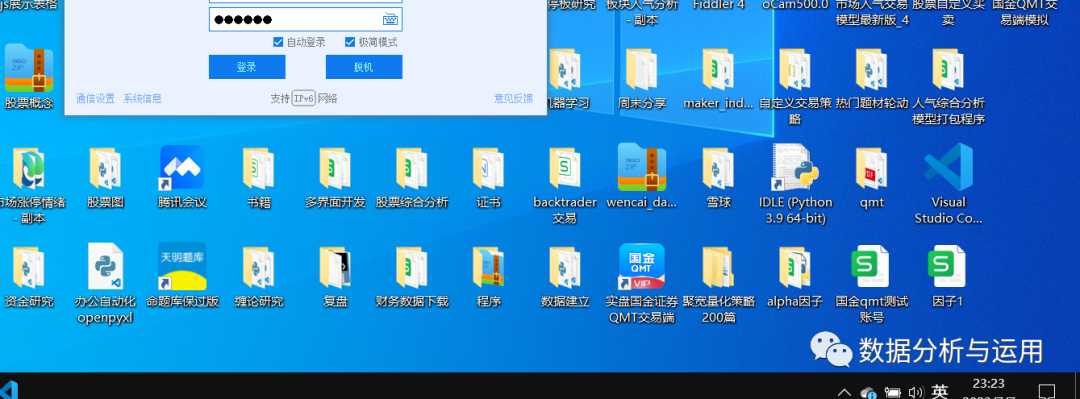
Task: Open the soft keyboard in password field
Action: coord(390,19)
